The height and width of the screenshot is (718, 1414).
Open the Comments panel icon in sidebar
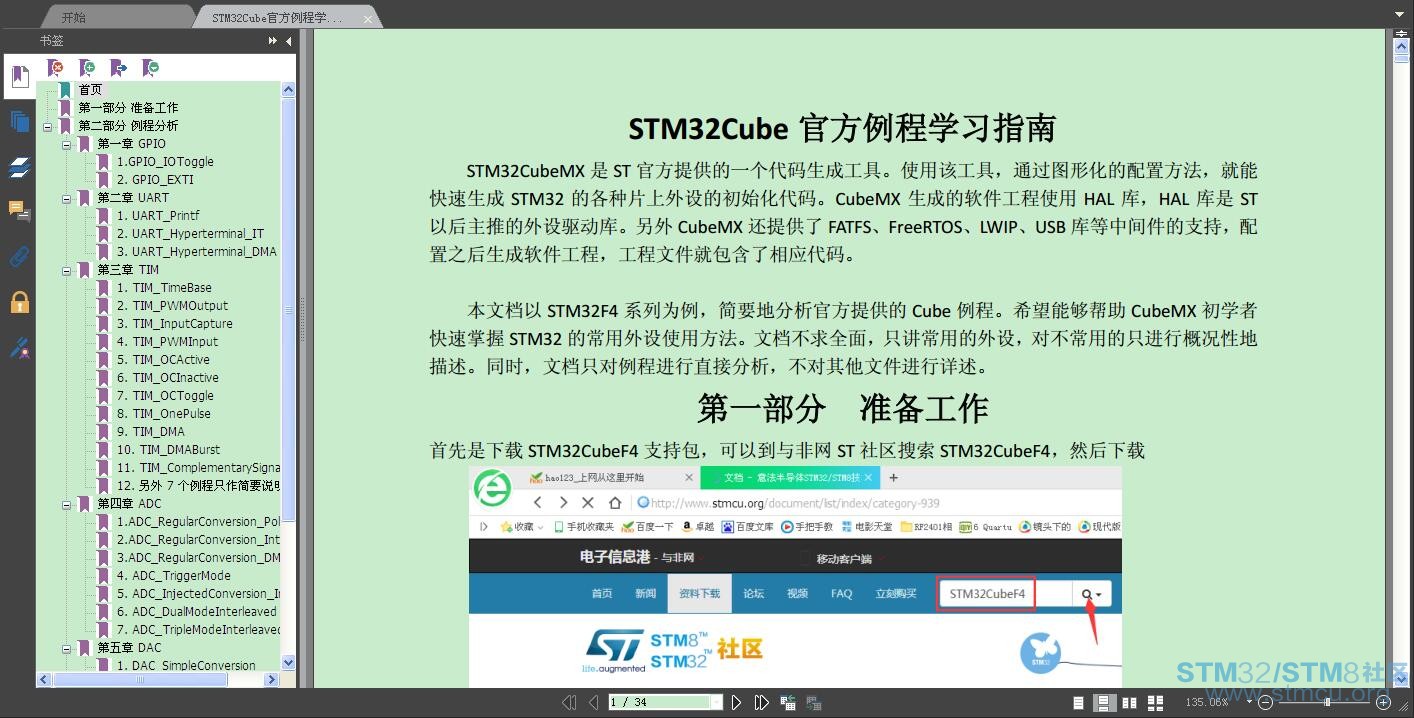coord(19,211)
